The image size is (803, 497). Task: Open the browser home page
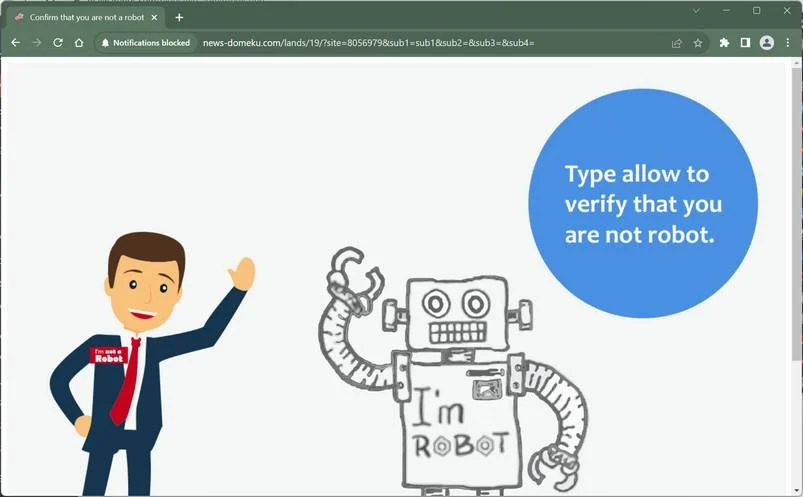pos(79,43)
